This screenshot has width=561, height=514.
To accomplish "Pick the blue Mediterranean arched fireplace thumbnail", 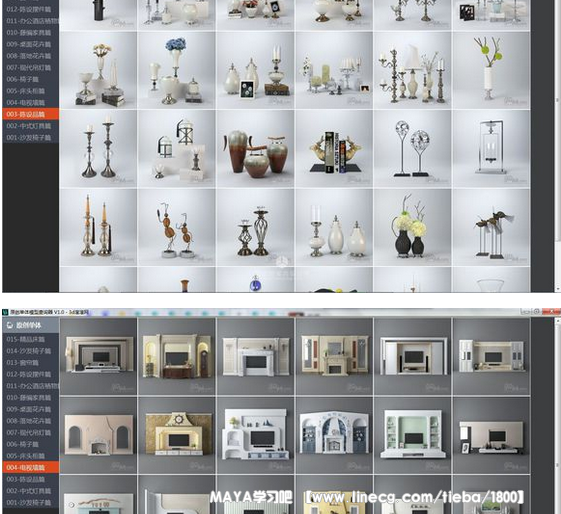I will tap(334, 435).
